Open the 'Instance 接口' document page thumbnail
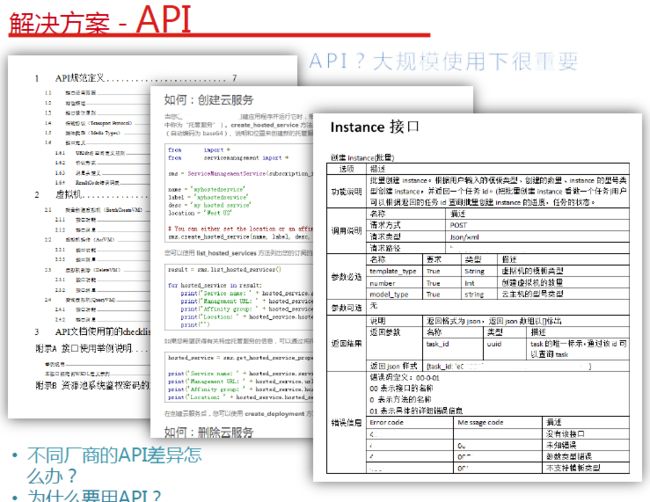The height and width of the screenshot is (502, 650). tap(477, 297)
